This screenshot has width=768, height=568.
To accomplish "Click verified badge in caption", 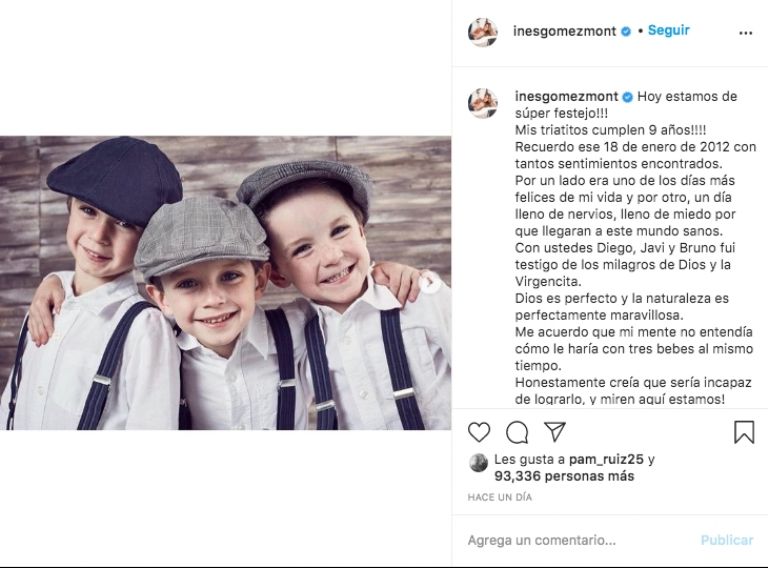I will click(x=627, y=97).
